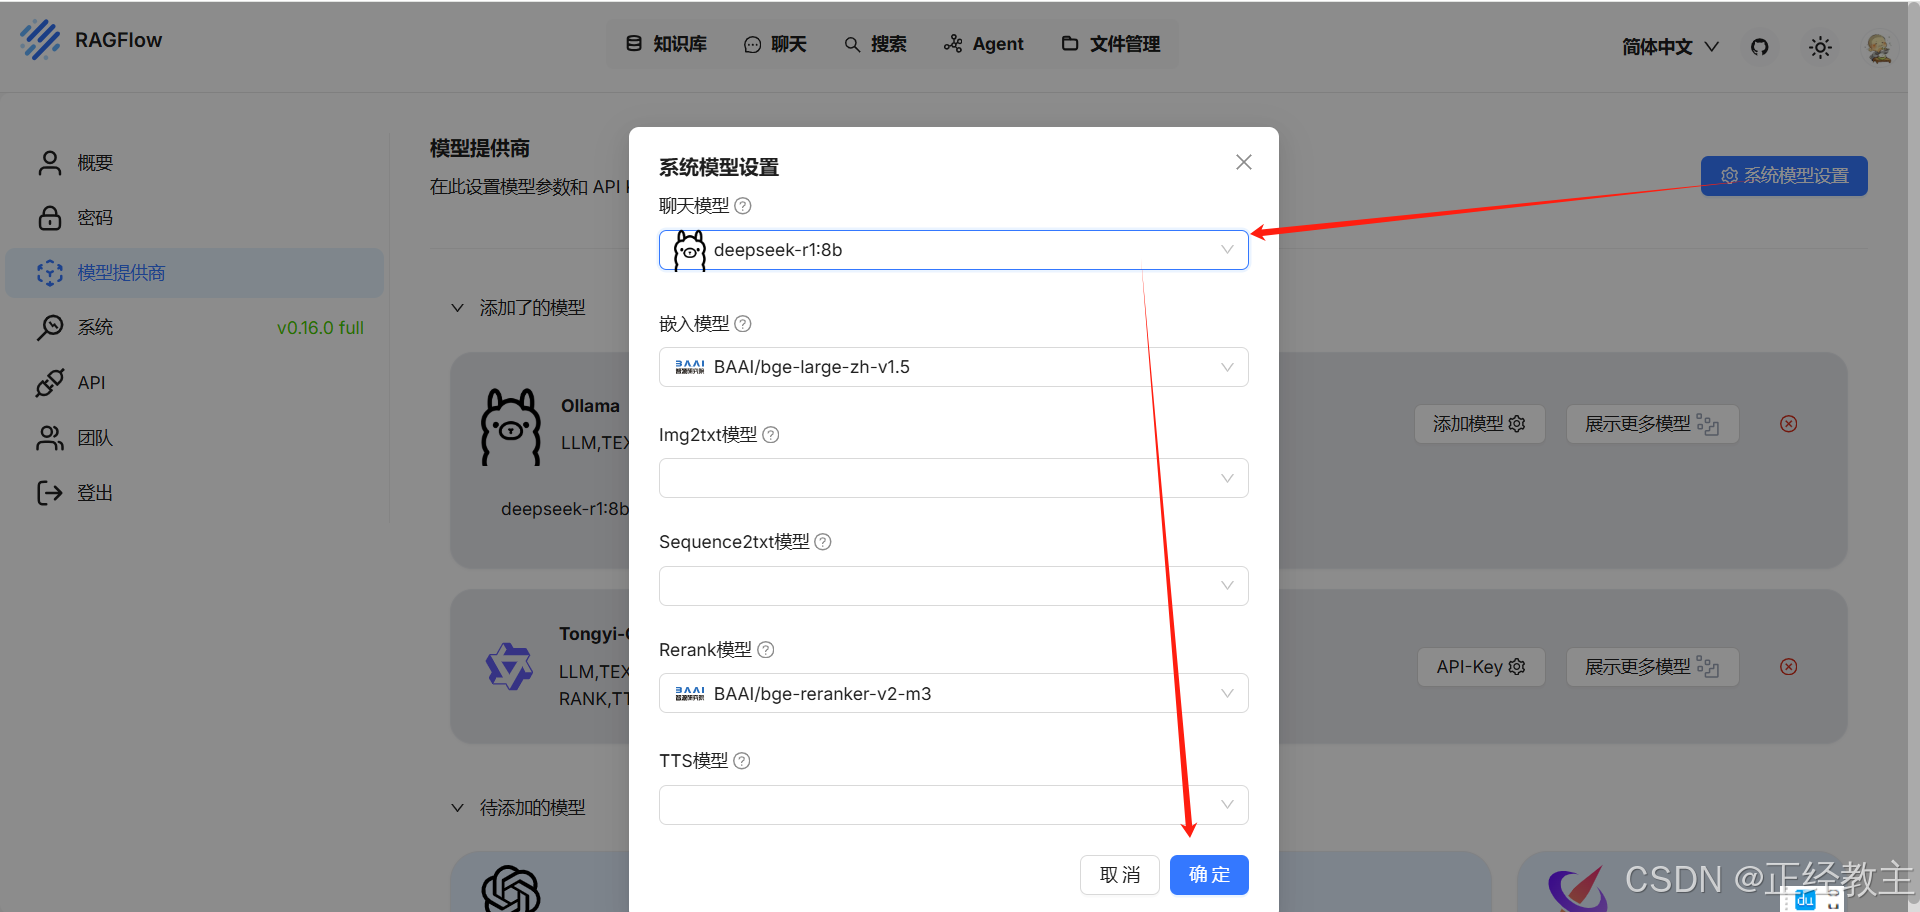Click the help icon next to 聊天模型
Screen dimensions: 1920x912
(743, 206)
